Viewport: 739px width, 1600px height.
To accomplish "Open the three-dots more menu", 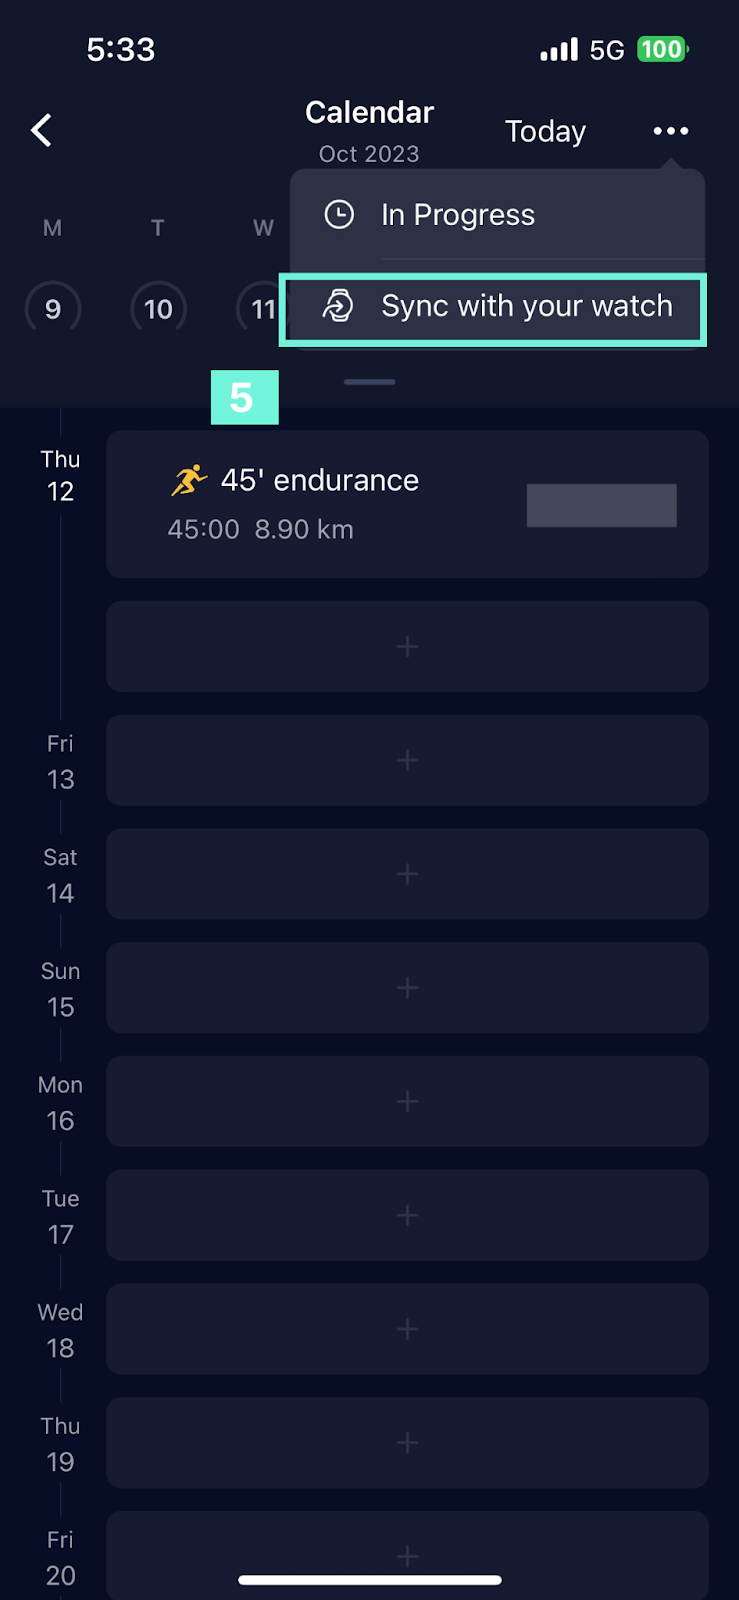I will tap(670, 131).
